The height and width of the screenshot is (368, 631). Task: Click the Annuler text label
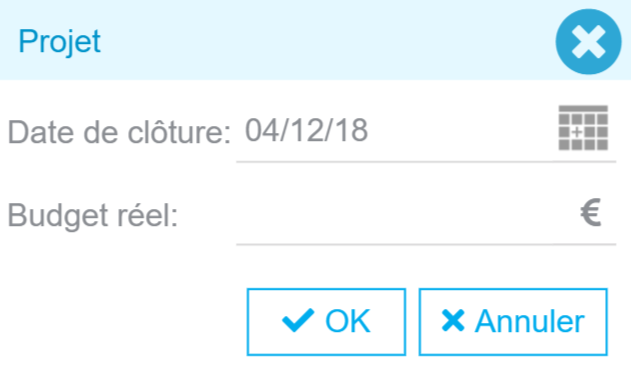pos(530,321)
